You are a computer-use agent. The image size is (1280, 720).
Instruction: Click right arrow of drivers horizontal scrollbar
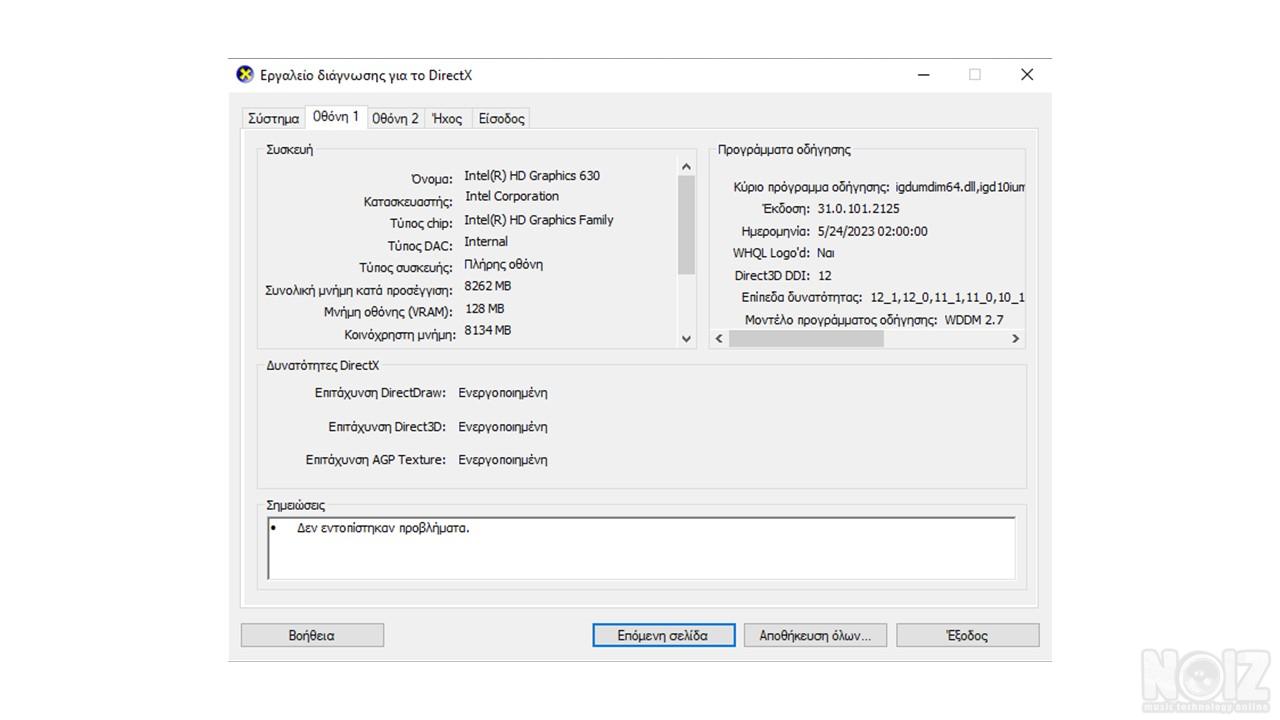(x=1015, y=339)
